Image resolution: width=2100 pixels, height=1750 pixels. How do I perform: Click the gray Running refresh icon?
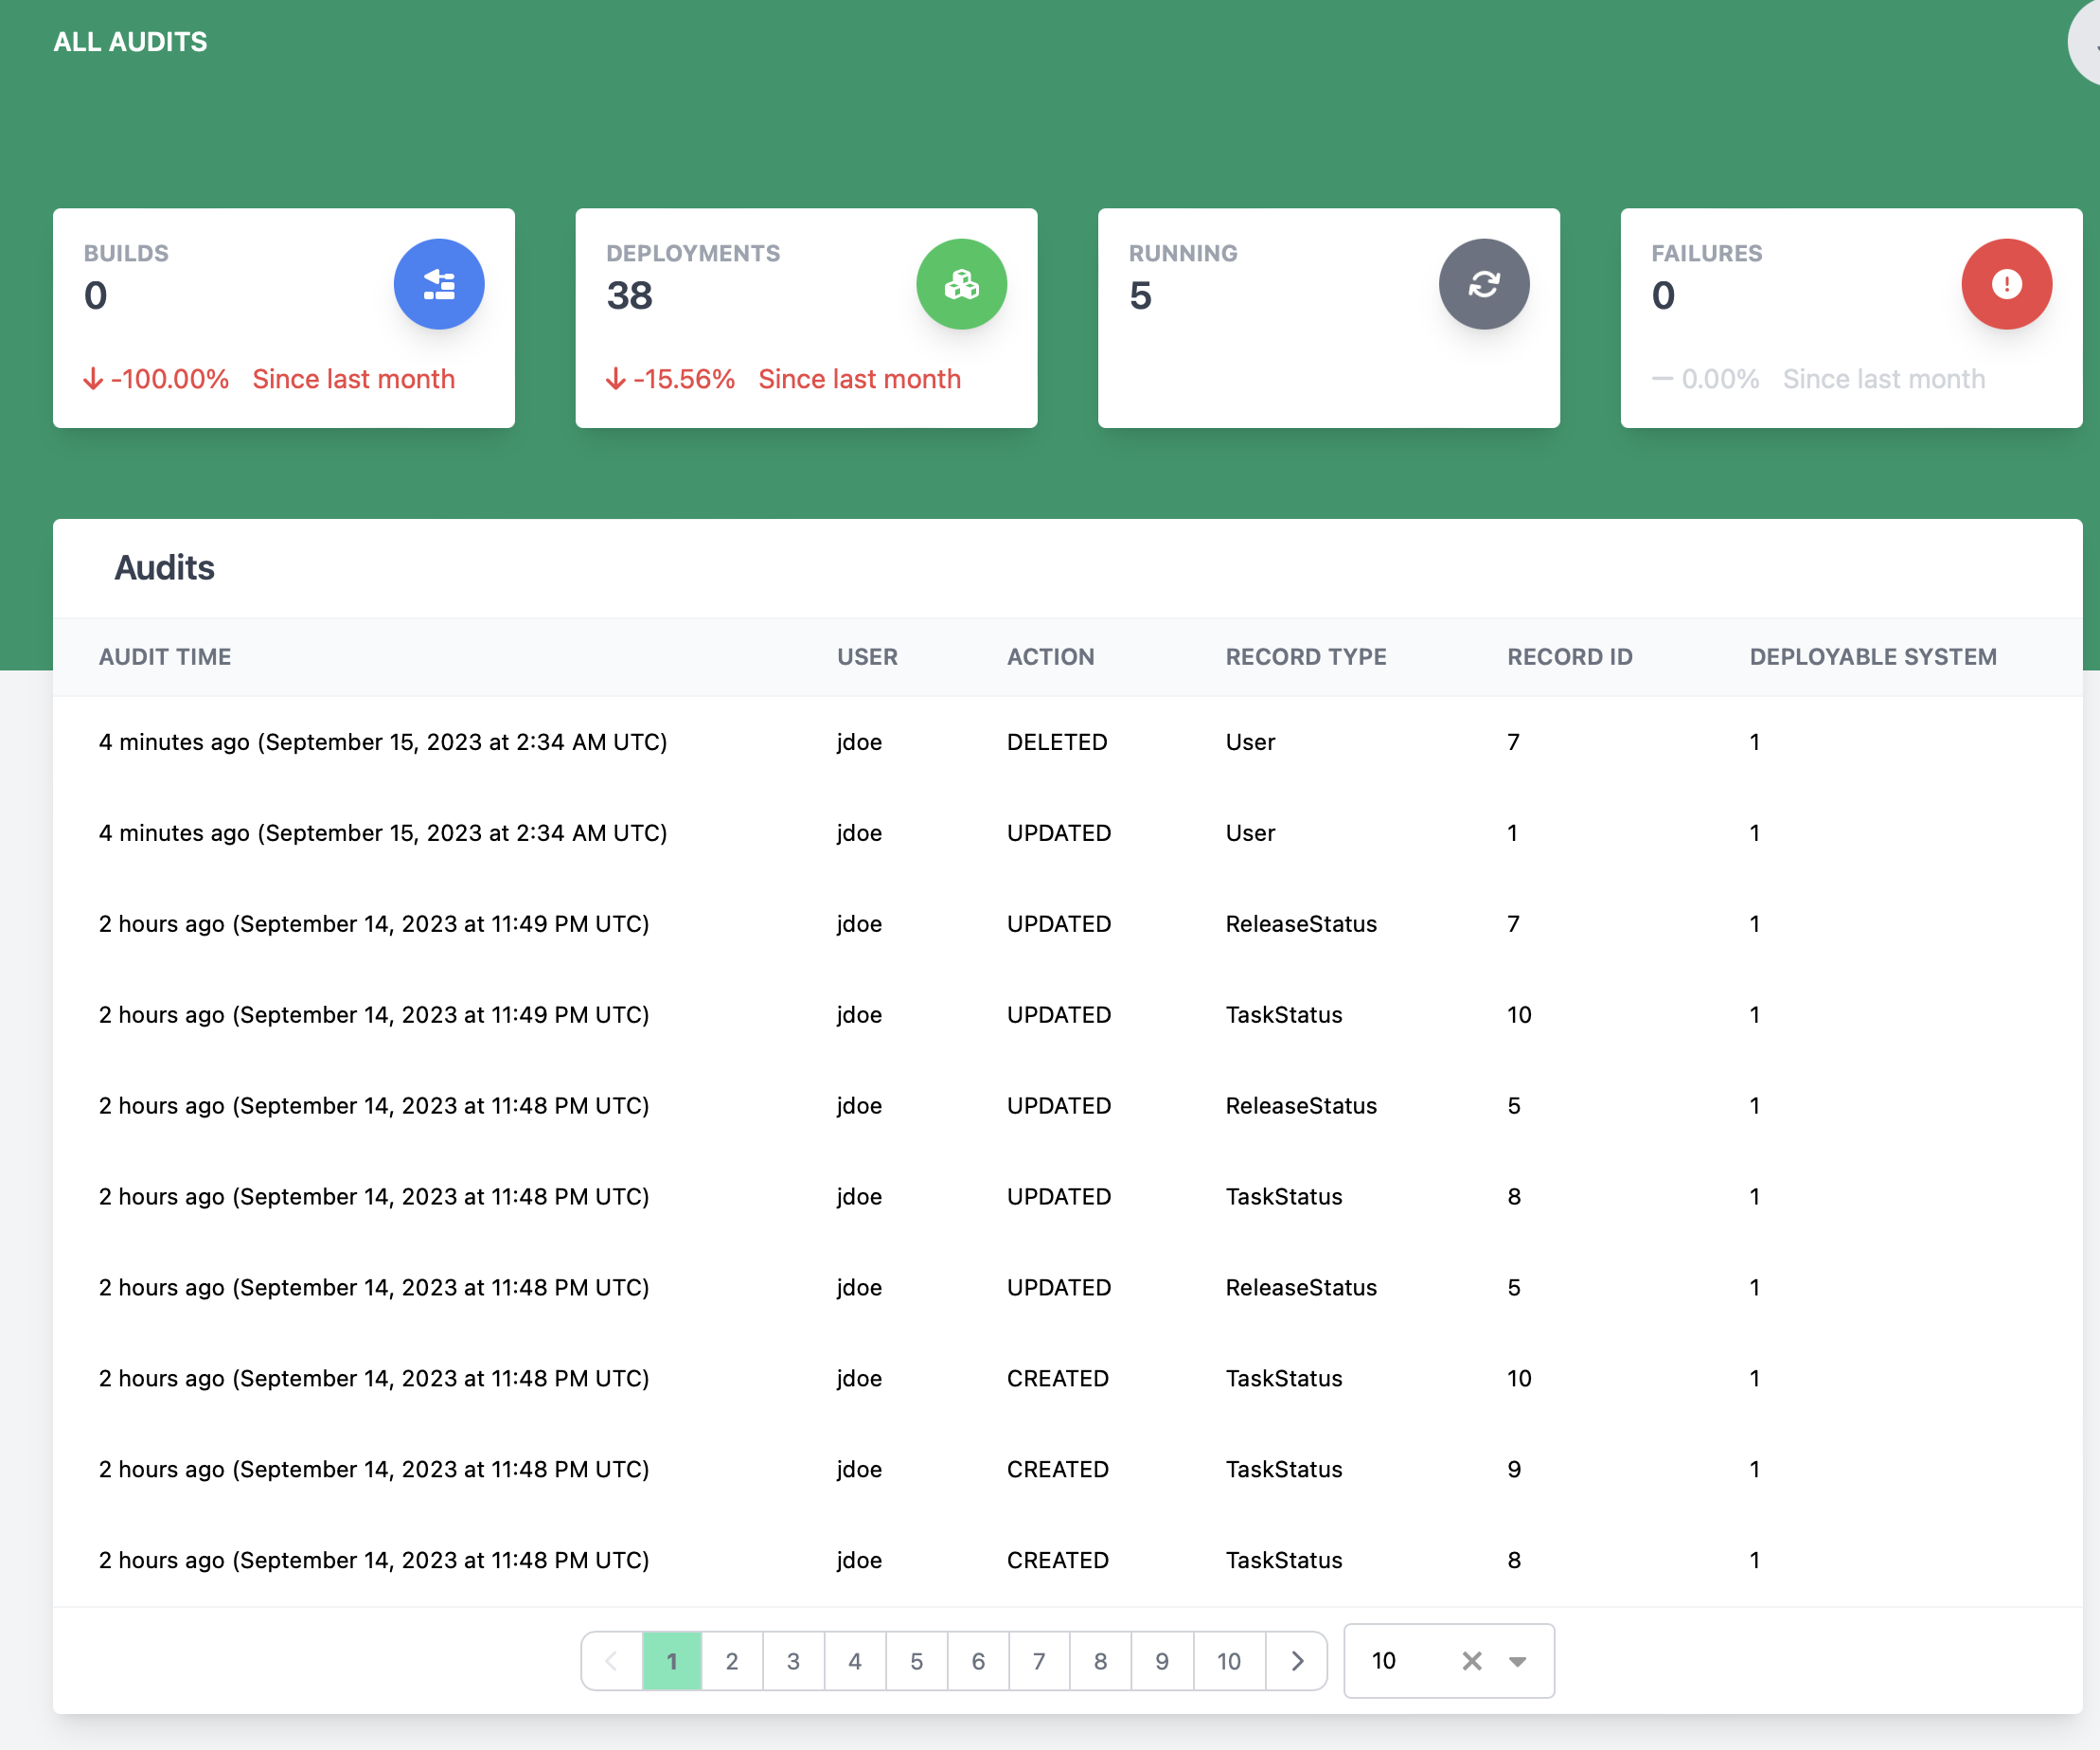point(1484,284)
